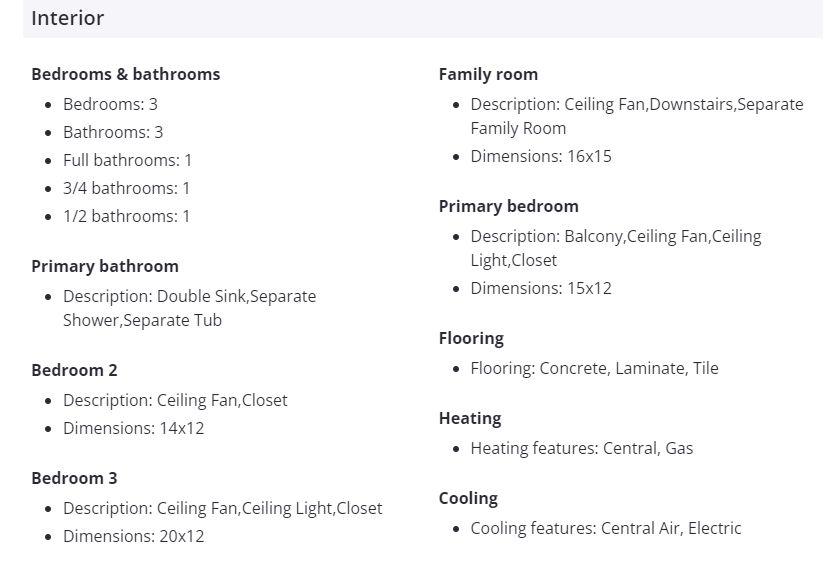
Task: Click the Cooling heading
Action: pos(468,498)
